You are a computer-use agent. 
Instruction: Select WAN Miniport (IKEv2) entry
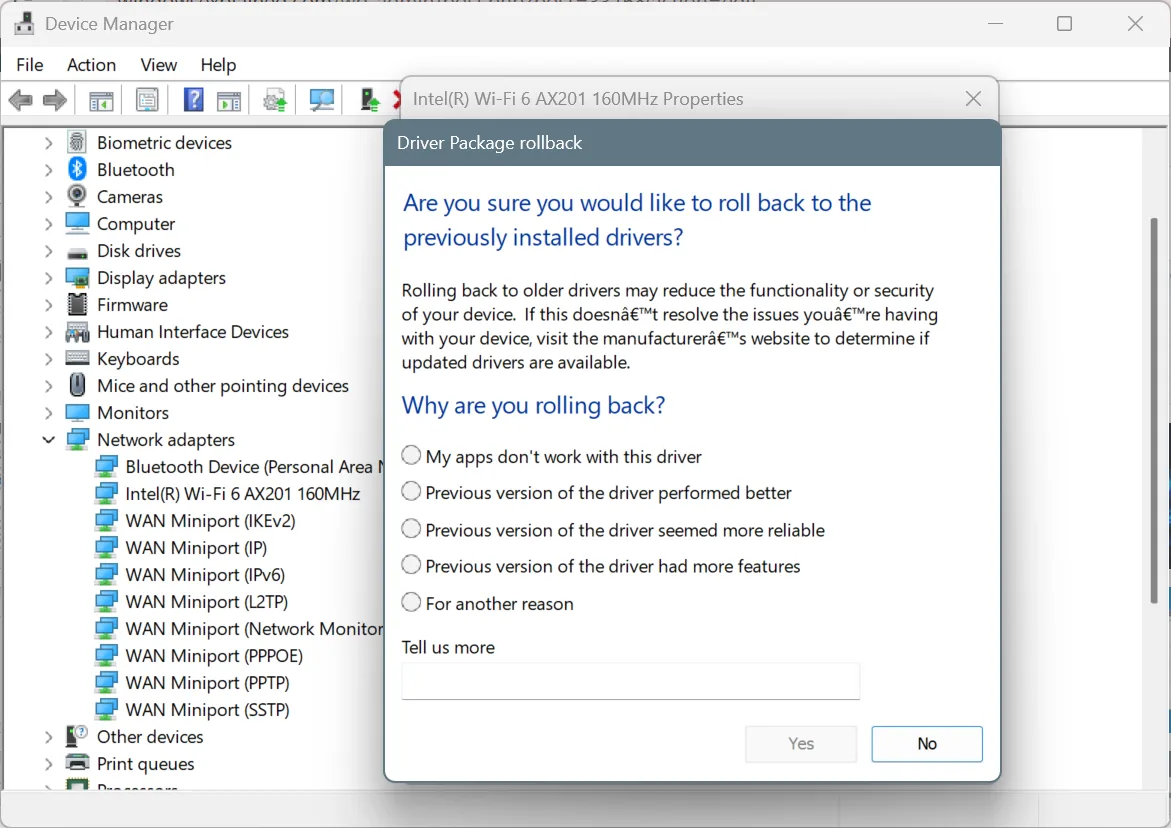[x=211, y=521]
